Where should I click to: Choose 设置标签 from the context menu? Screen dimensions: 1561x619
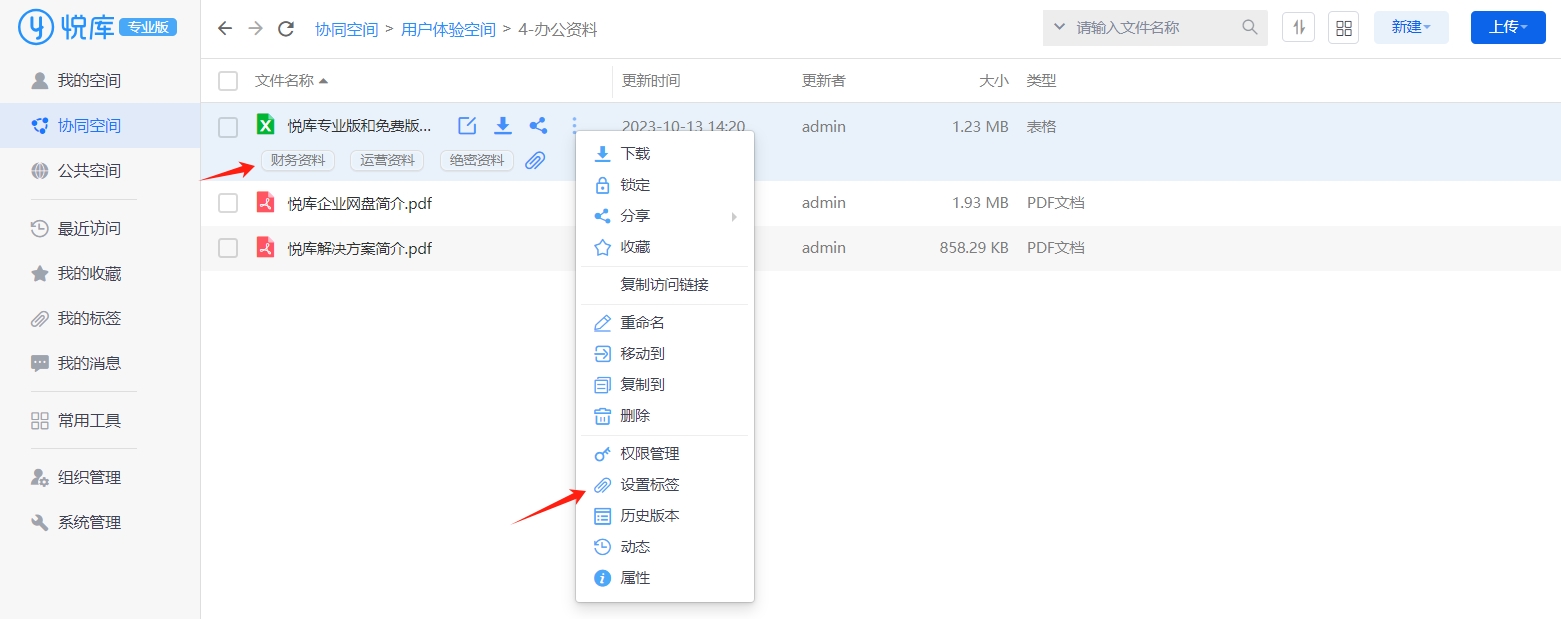(649, 485)
